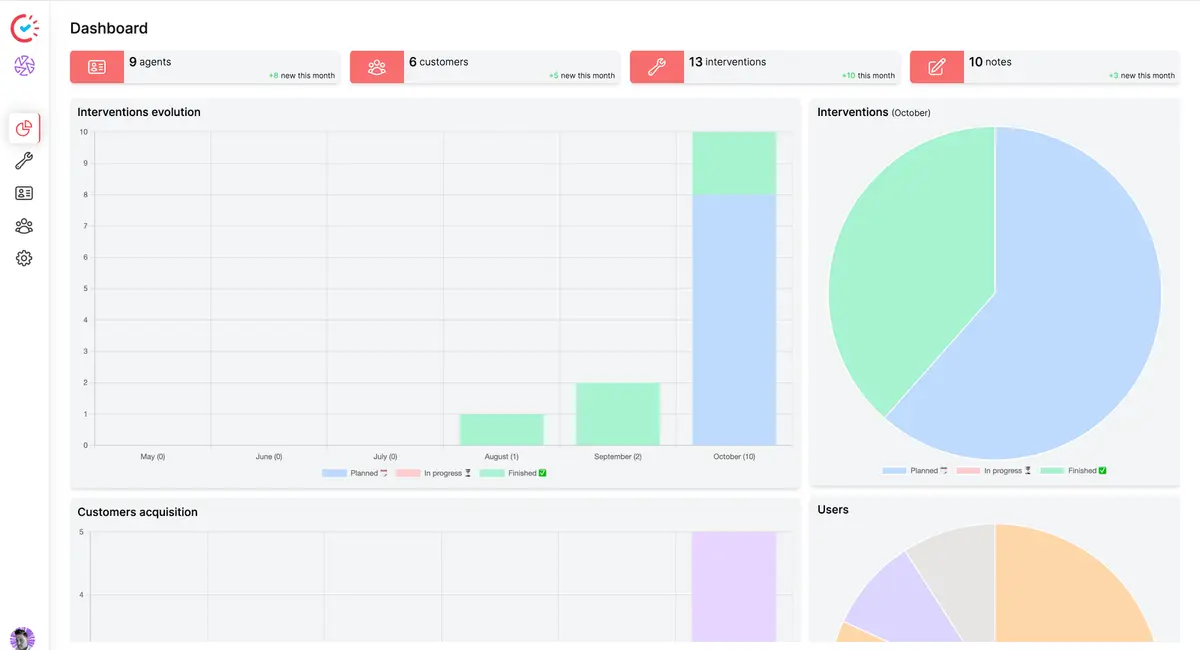Screen dimensions: 1200x650
Task: Click the '+8 new this month' text
Action: 301,76
